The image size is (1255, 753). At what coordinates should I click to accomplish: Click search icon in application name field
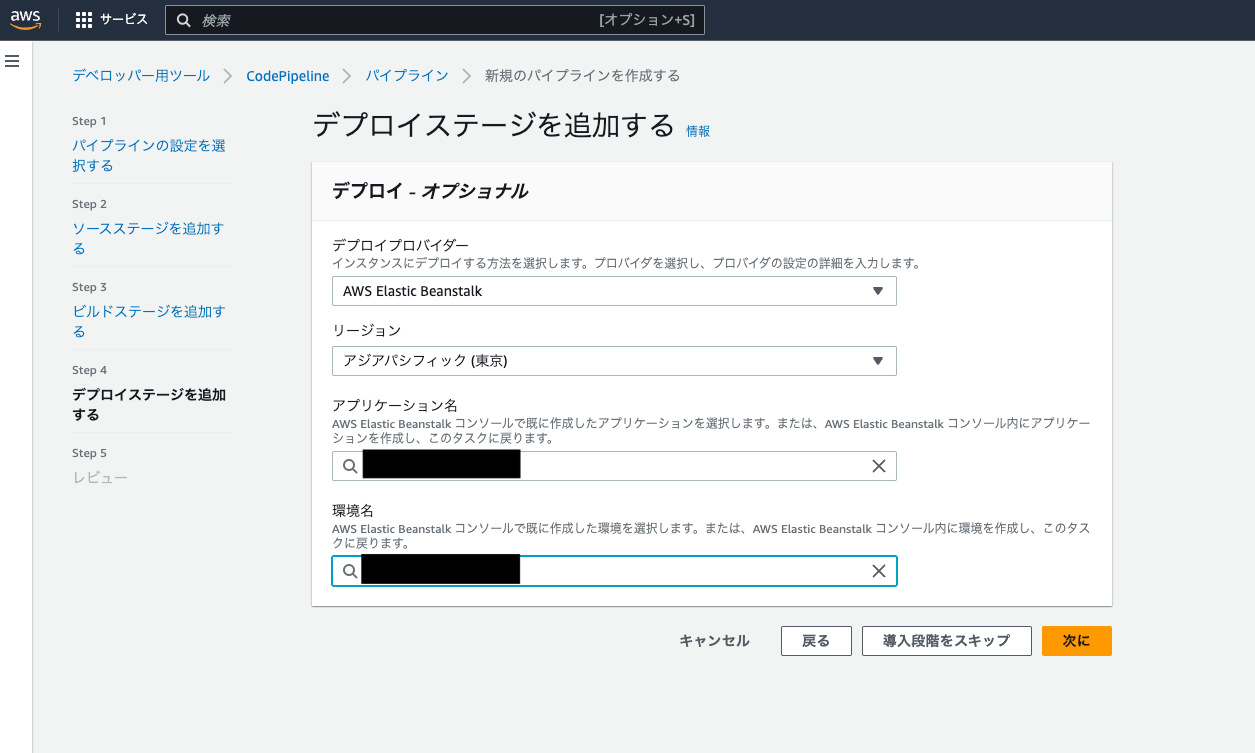tap(349, 466)
